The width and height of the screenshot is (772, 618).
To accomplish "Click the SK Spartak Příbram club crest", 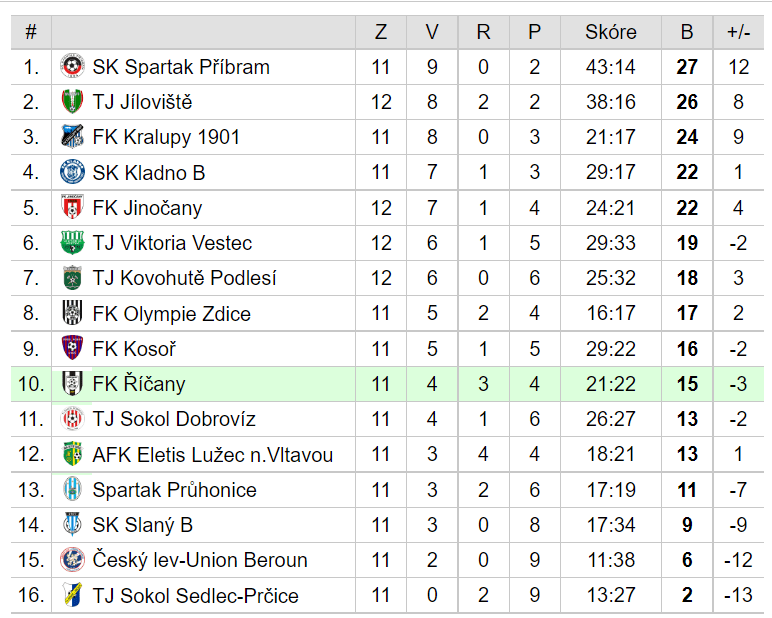I will point(72,66).
